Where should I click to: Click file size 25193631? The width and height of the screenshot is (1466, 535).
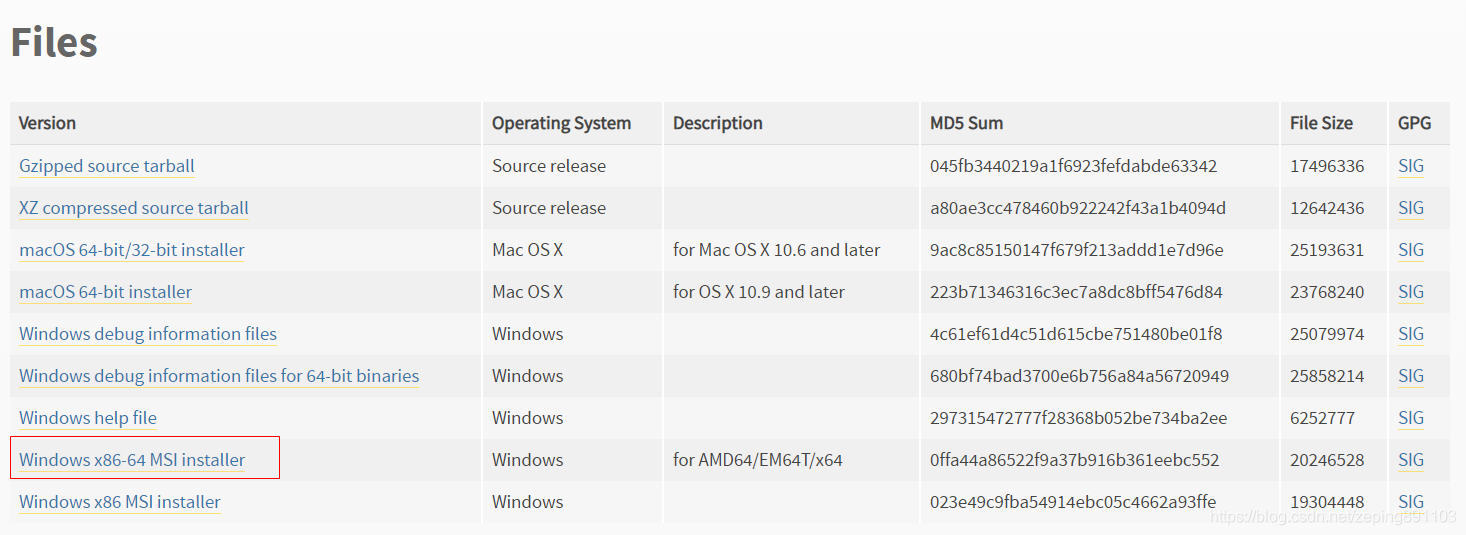tap(1327, 250)
